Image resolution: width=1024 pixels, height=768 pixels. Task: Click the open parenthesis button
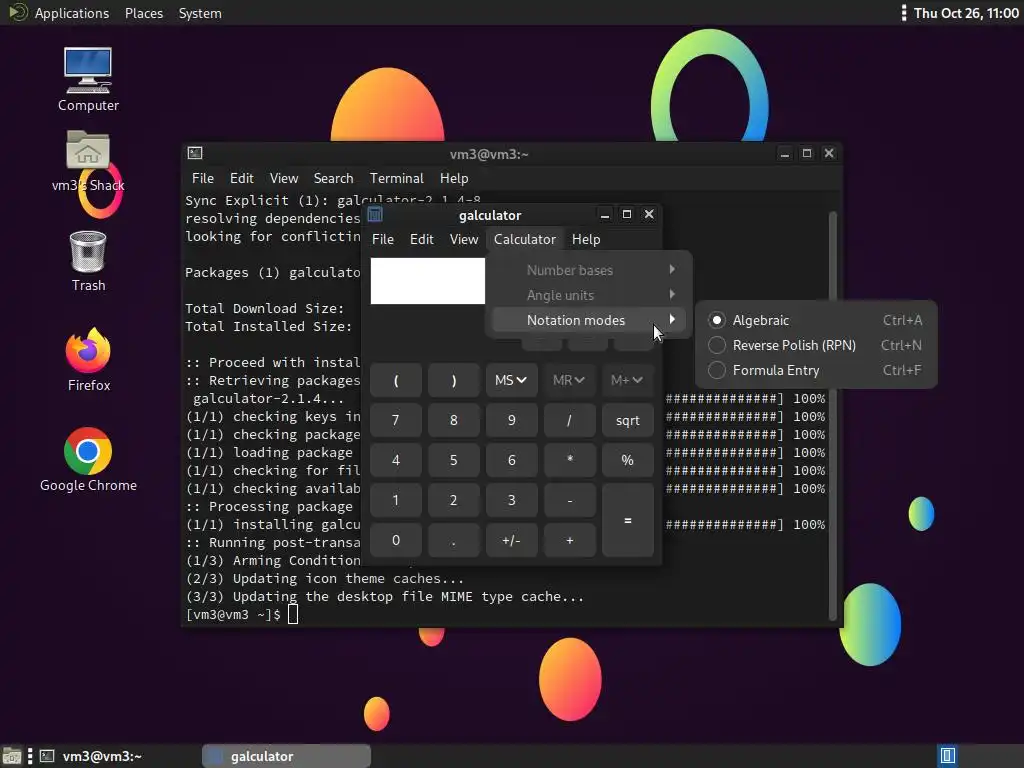pyautogui.click(x=396, y=380)
